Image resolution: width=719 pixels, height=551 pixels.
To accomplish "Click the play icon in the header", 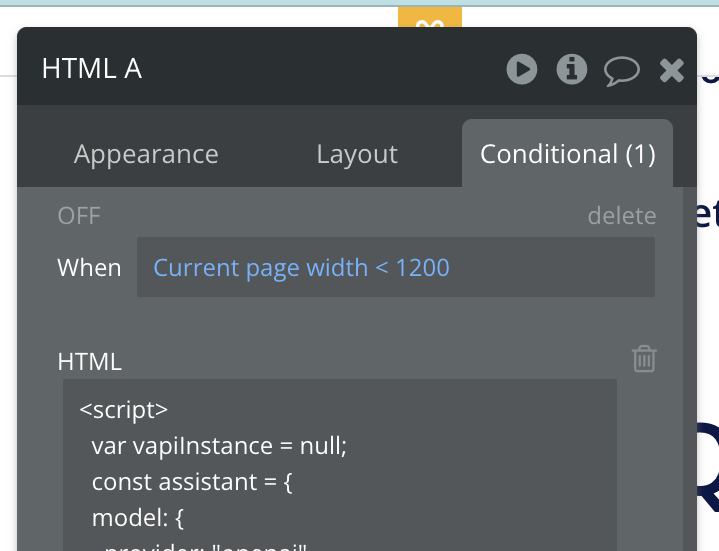I will (521, 69).
